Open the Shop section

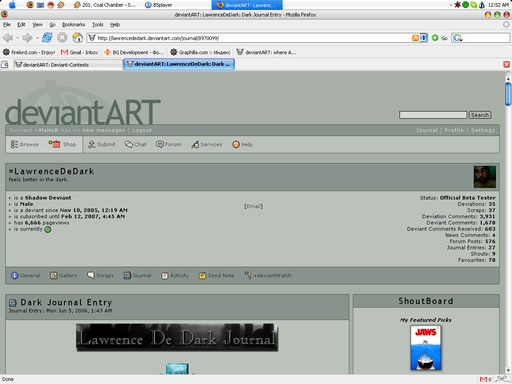tap(62, 144)
